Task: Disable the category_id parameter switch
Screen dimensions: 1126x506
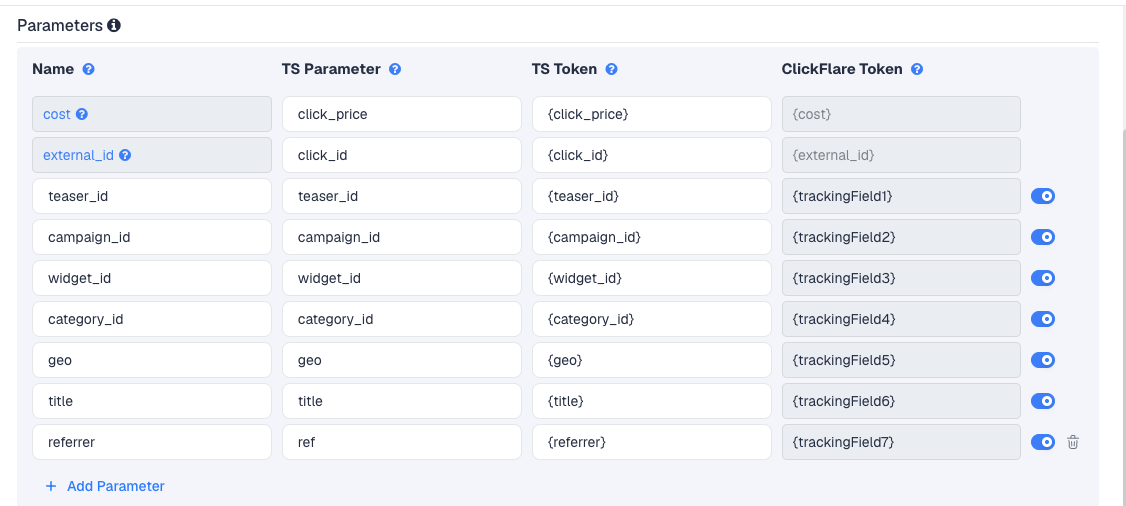Action: point(1043,319)
